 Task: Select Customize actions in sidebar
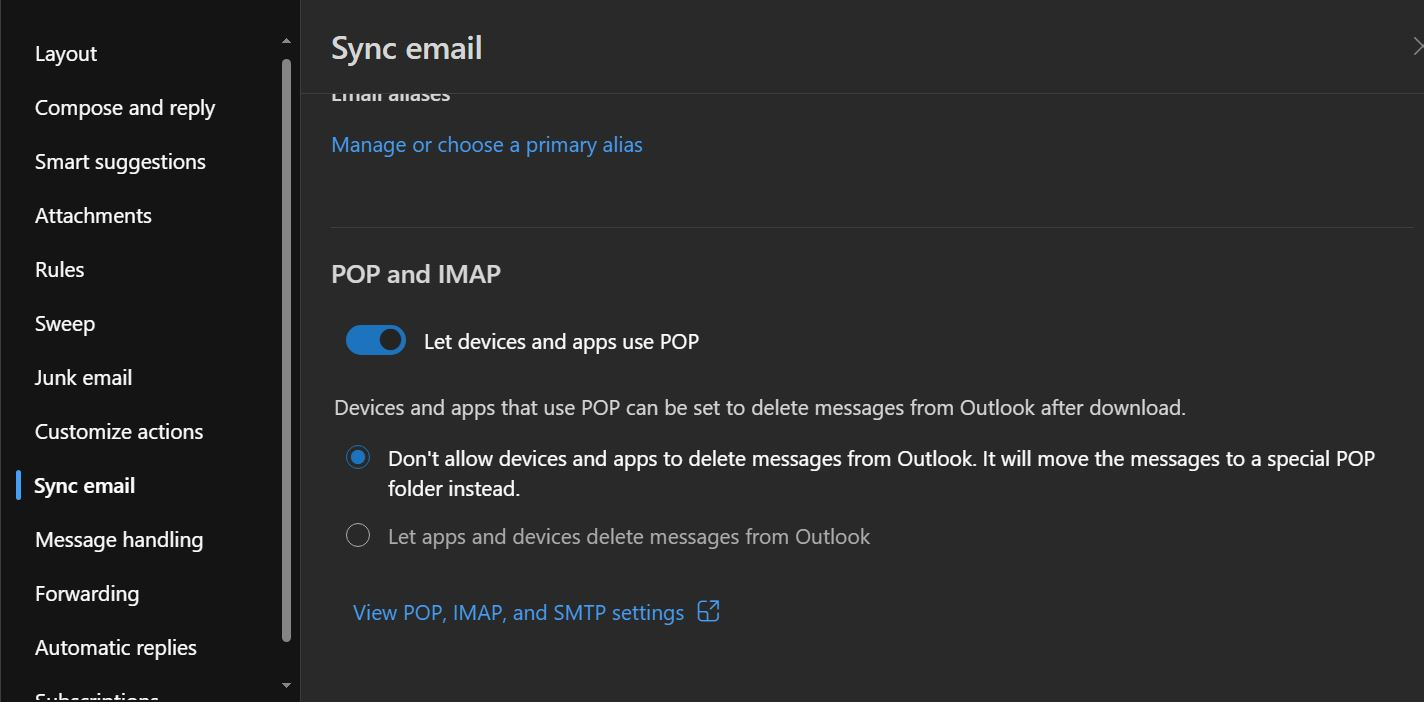pyautogui.click(x=118, y=431)
